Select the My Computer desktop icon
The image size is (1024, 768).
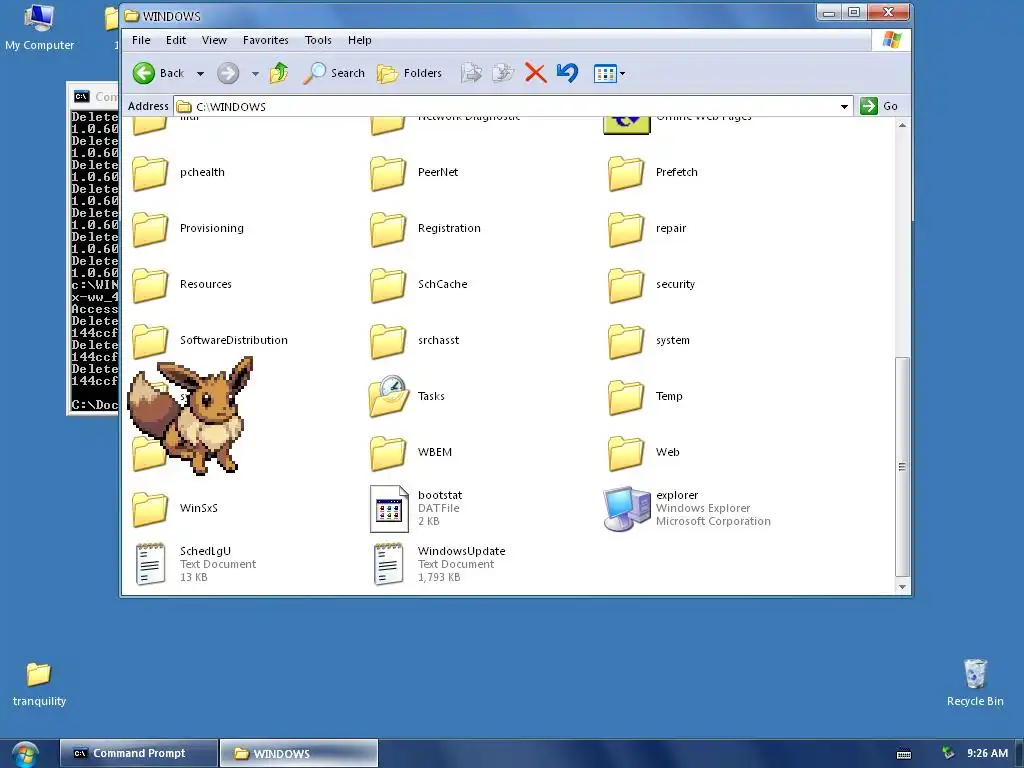click(x=39, y=18)
